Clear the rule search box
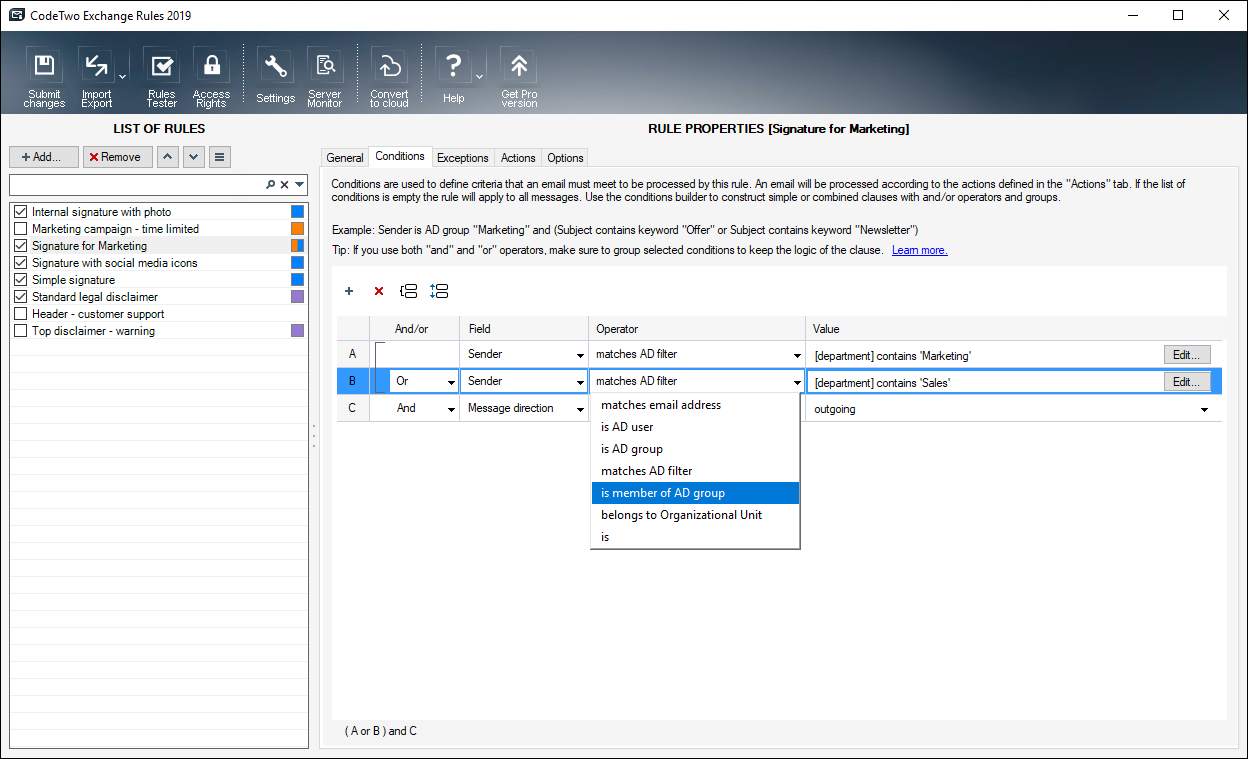Image resolution: width=1248 pixels, height=759 pixels. tap(284, 185)
